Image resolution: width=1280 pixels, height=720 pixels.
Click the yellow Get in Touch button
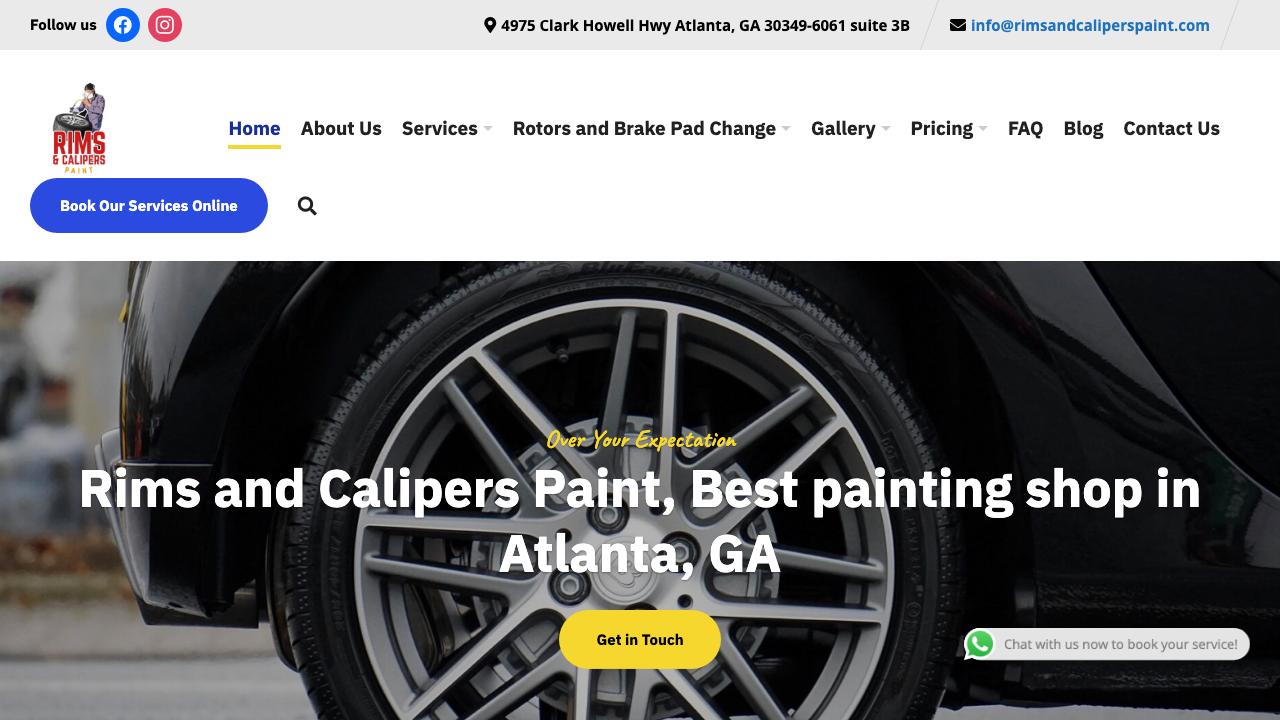pos(640,640)
